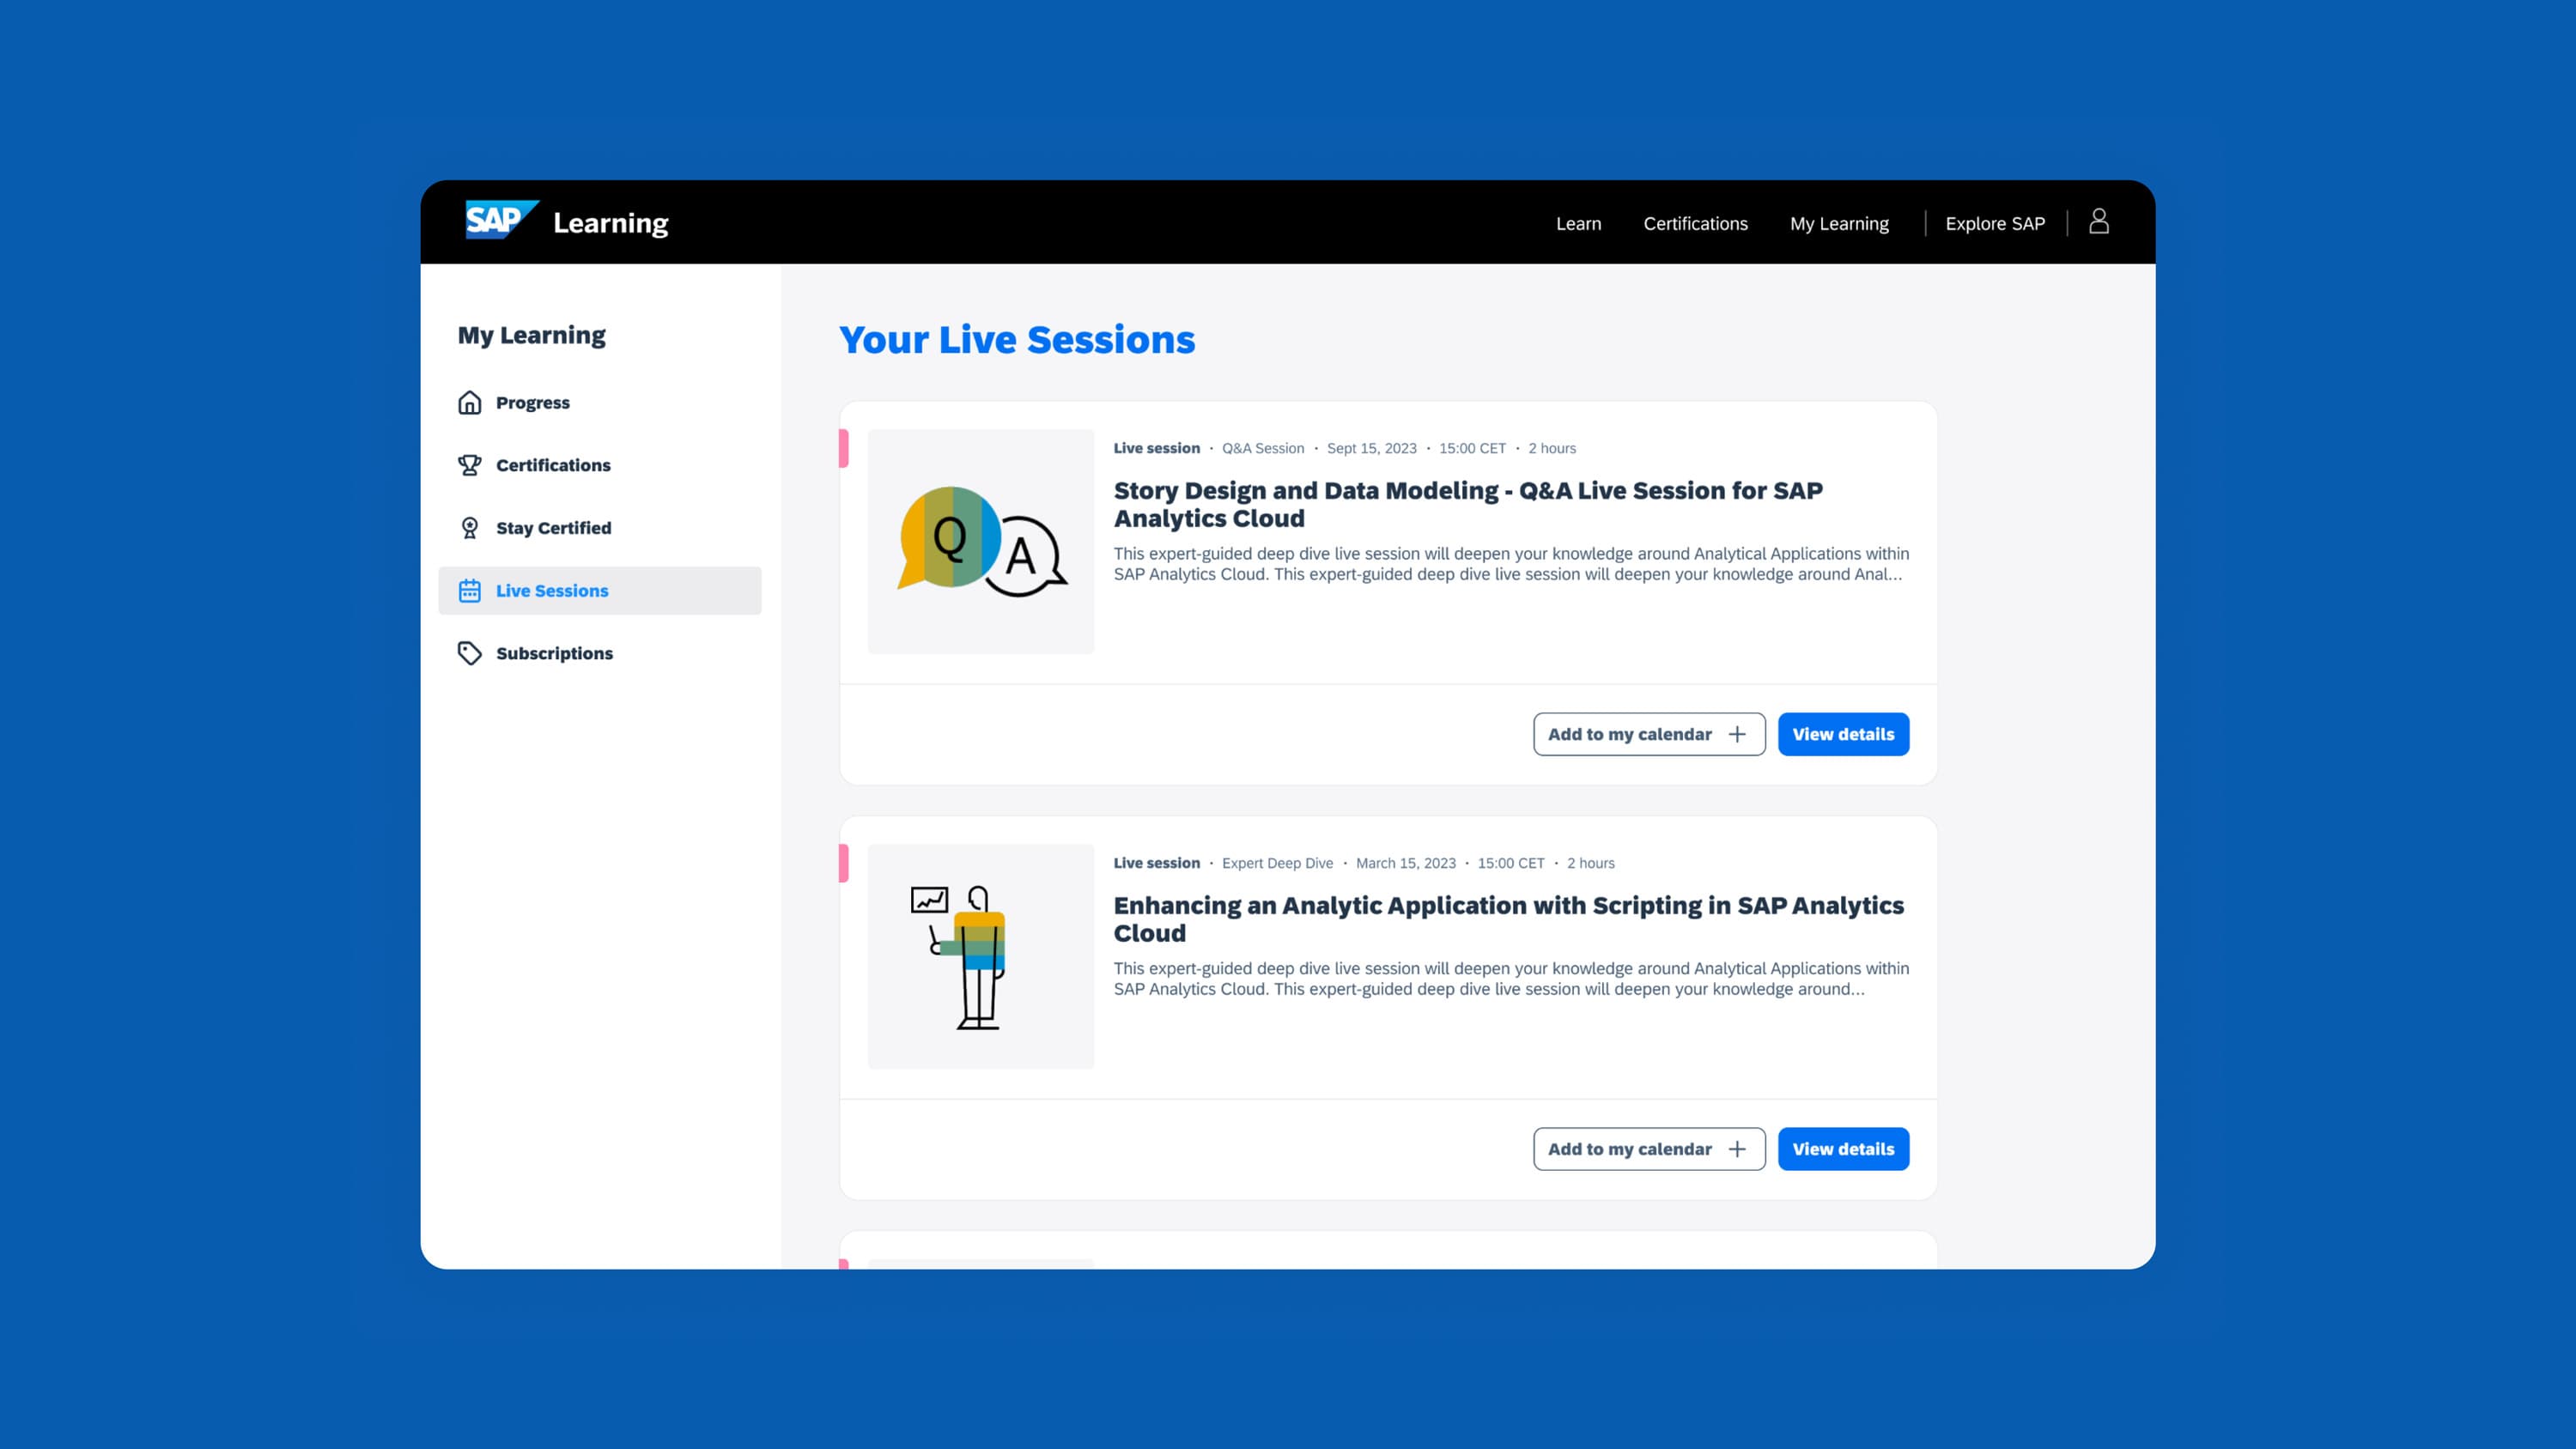Click the Stay Certified sidebar icon
2576x1449 pixels.
(469, 527)
